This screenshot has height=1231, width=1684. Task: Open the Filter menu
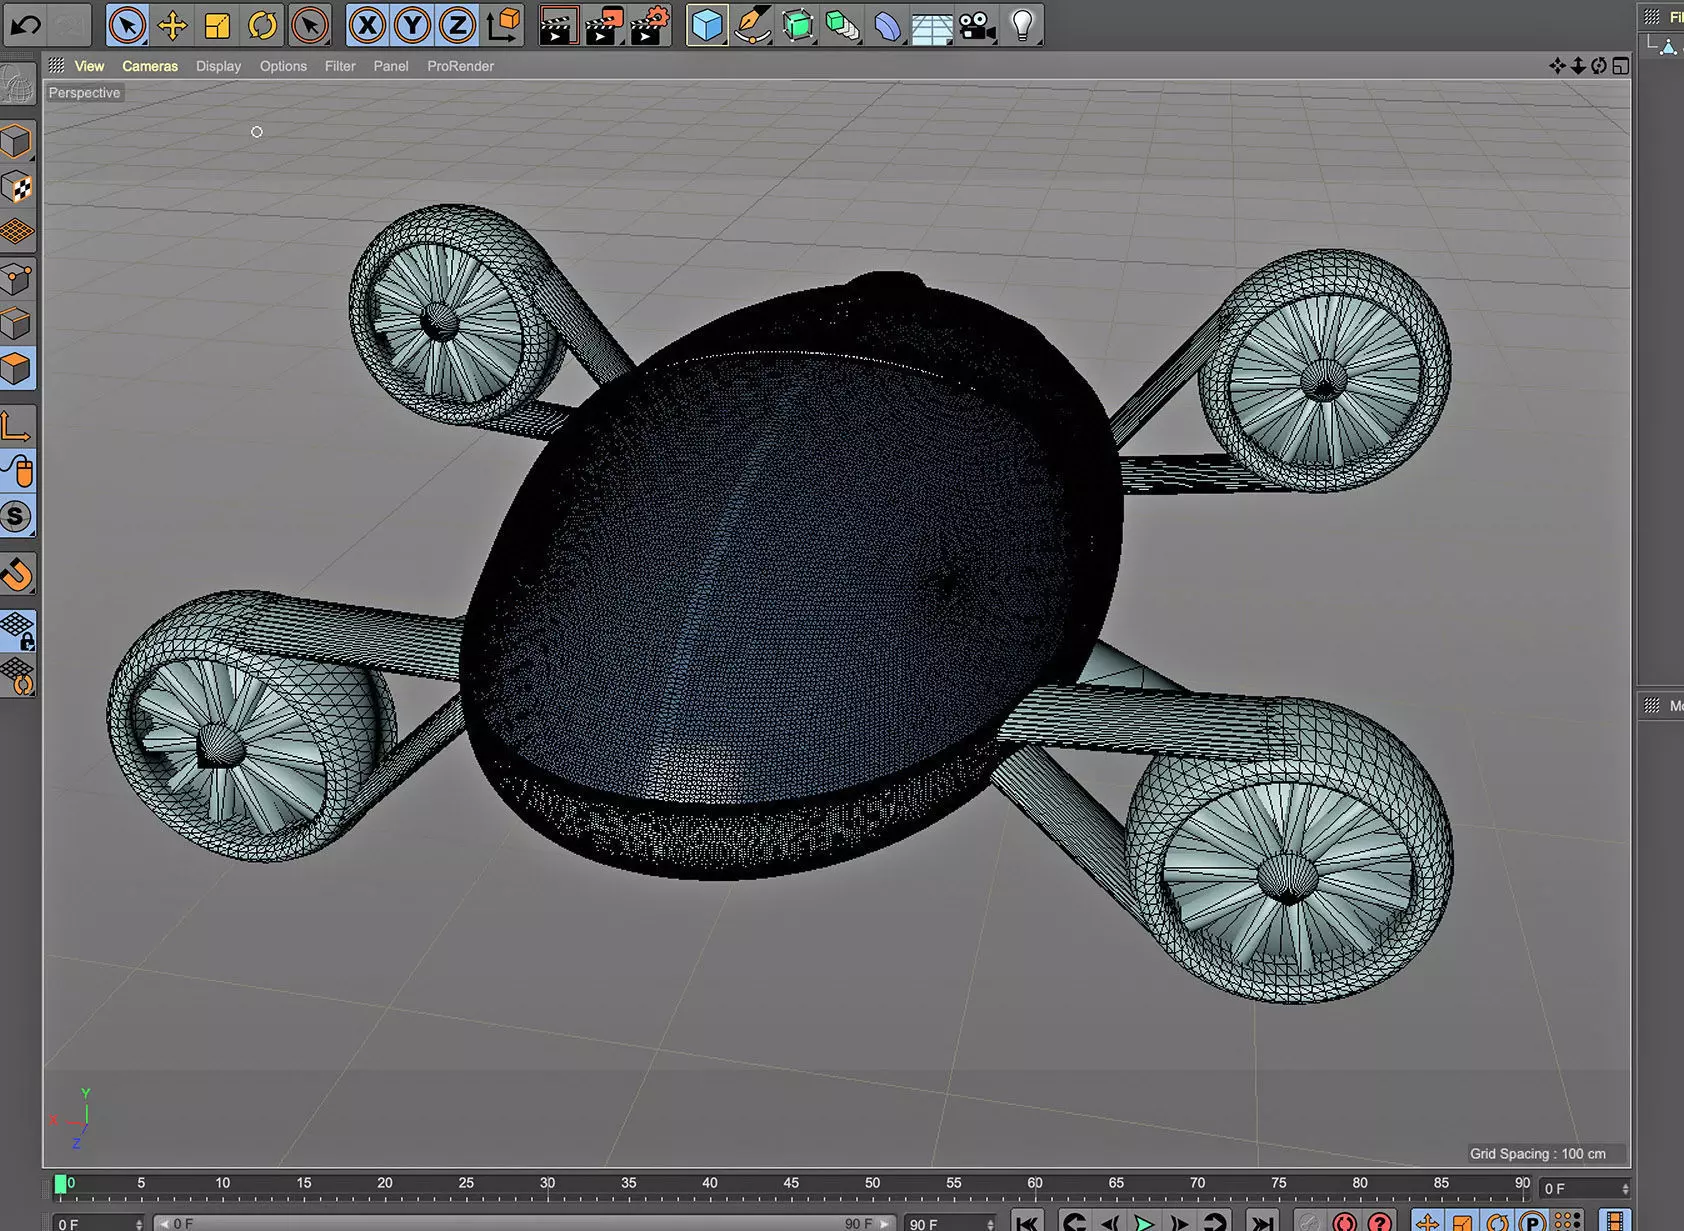pyautogui.click(x=340, y=66)
